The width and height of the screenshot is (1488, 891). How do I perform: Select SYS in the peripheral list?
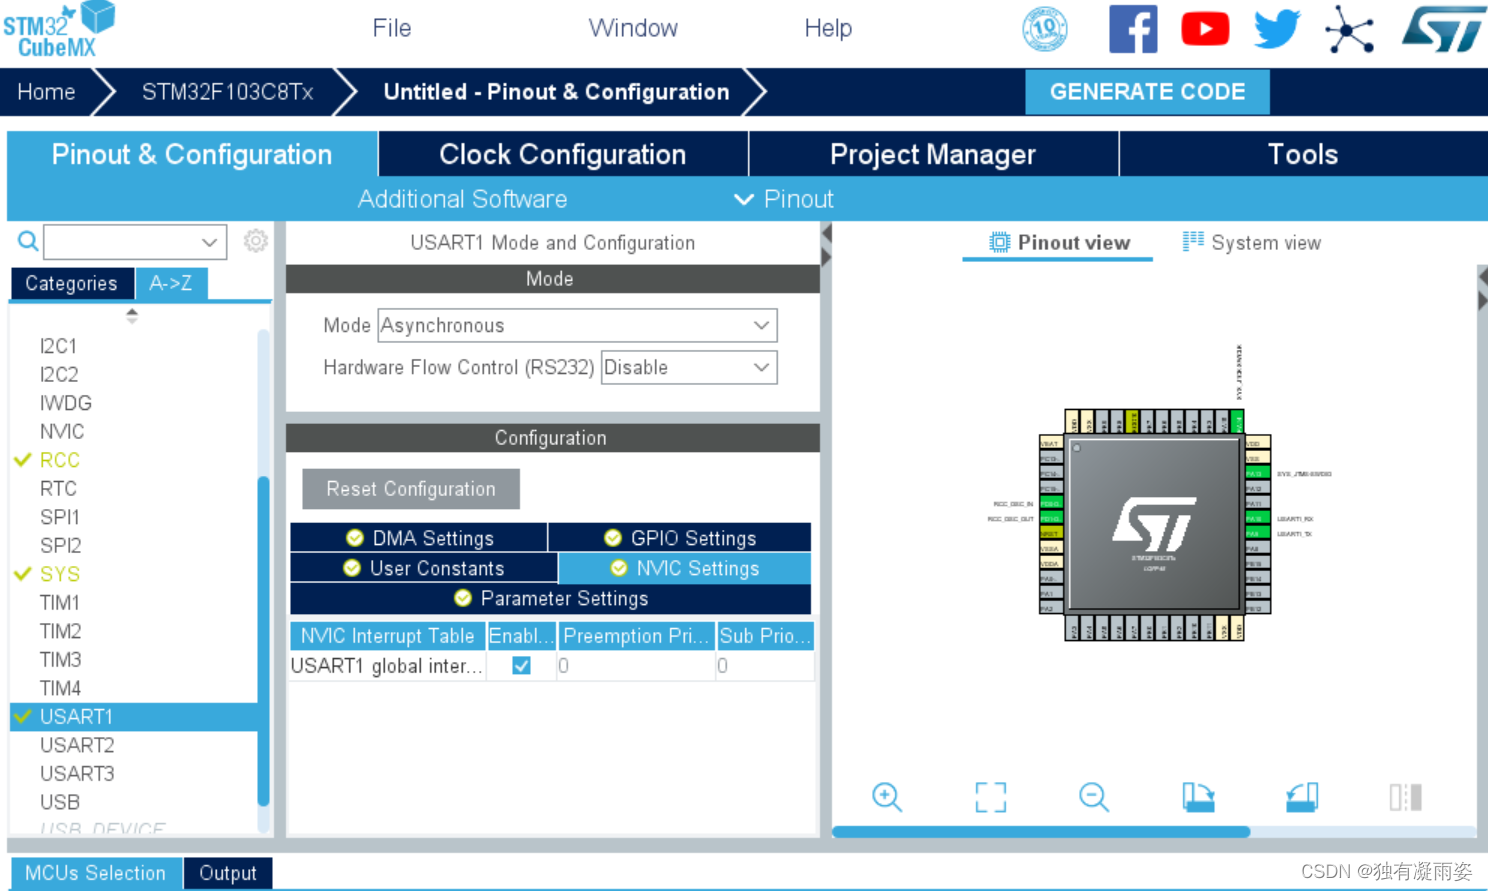(x=60, y=574)
